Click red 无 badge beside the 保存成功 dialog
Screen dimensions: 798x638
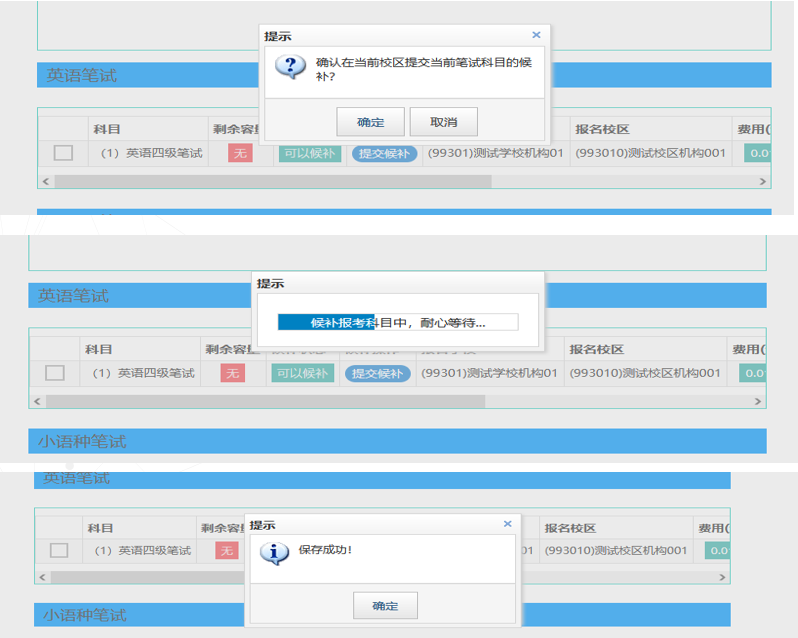[x=227, y=551]
